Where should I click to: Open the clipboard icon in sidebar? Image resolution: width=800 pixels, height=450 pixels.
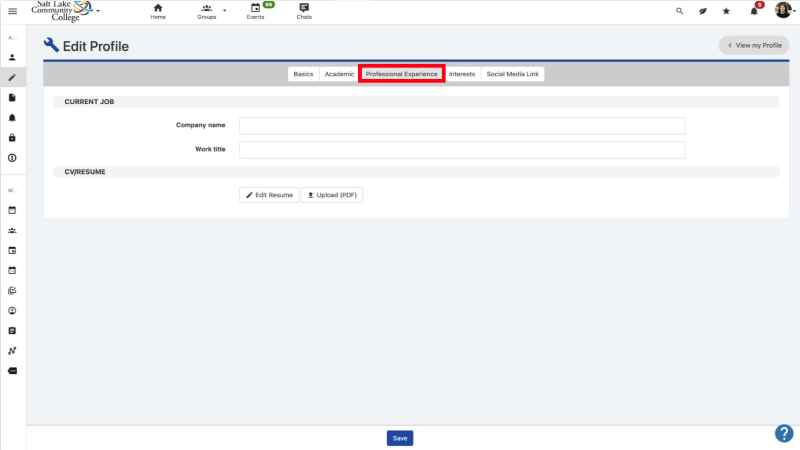(x=12, y=331)
